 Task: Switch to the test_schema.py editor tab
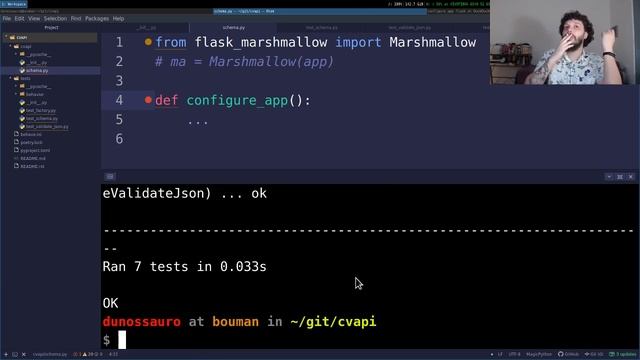coord(322,28)
